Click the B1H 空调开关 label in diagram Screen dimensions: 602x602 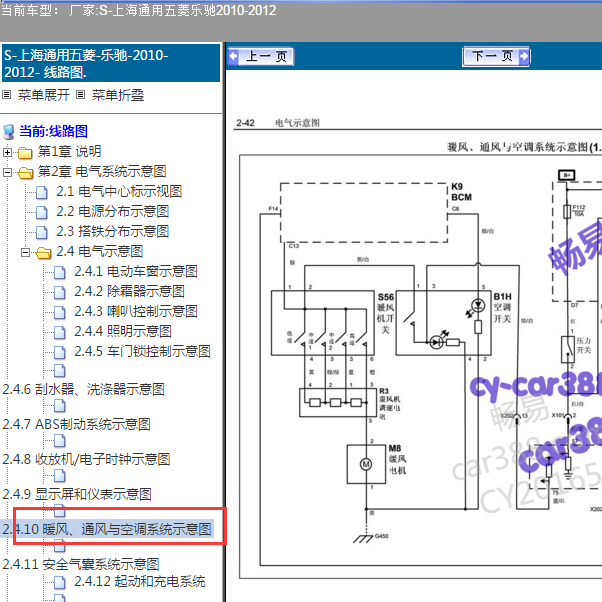(x=502, y=308)
